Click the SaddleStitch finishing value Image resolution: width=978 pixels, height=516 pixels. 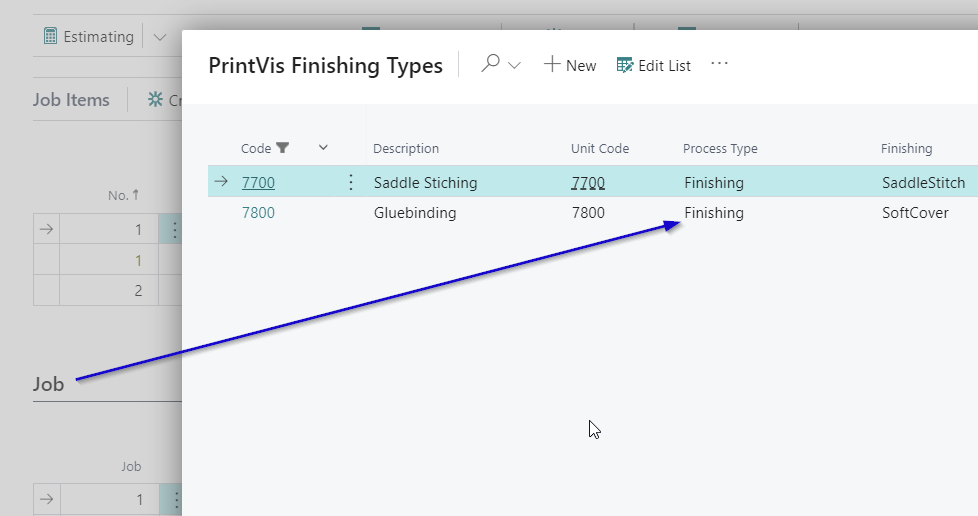923,182
